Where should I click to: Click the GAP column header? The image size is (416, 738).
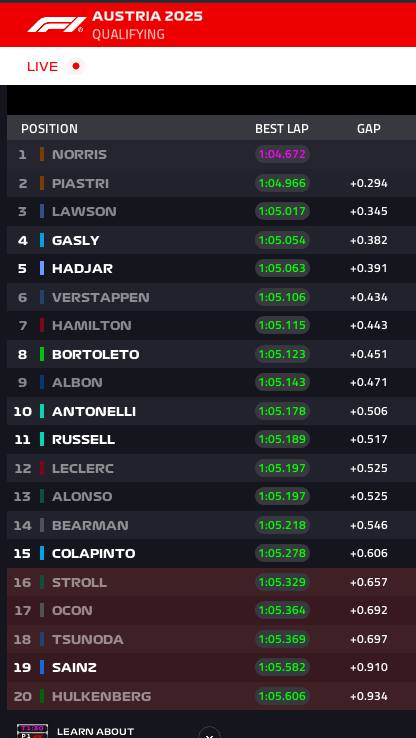(x=368, y=128)
